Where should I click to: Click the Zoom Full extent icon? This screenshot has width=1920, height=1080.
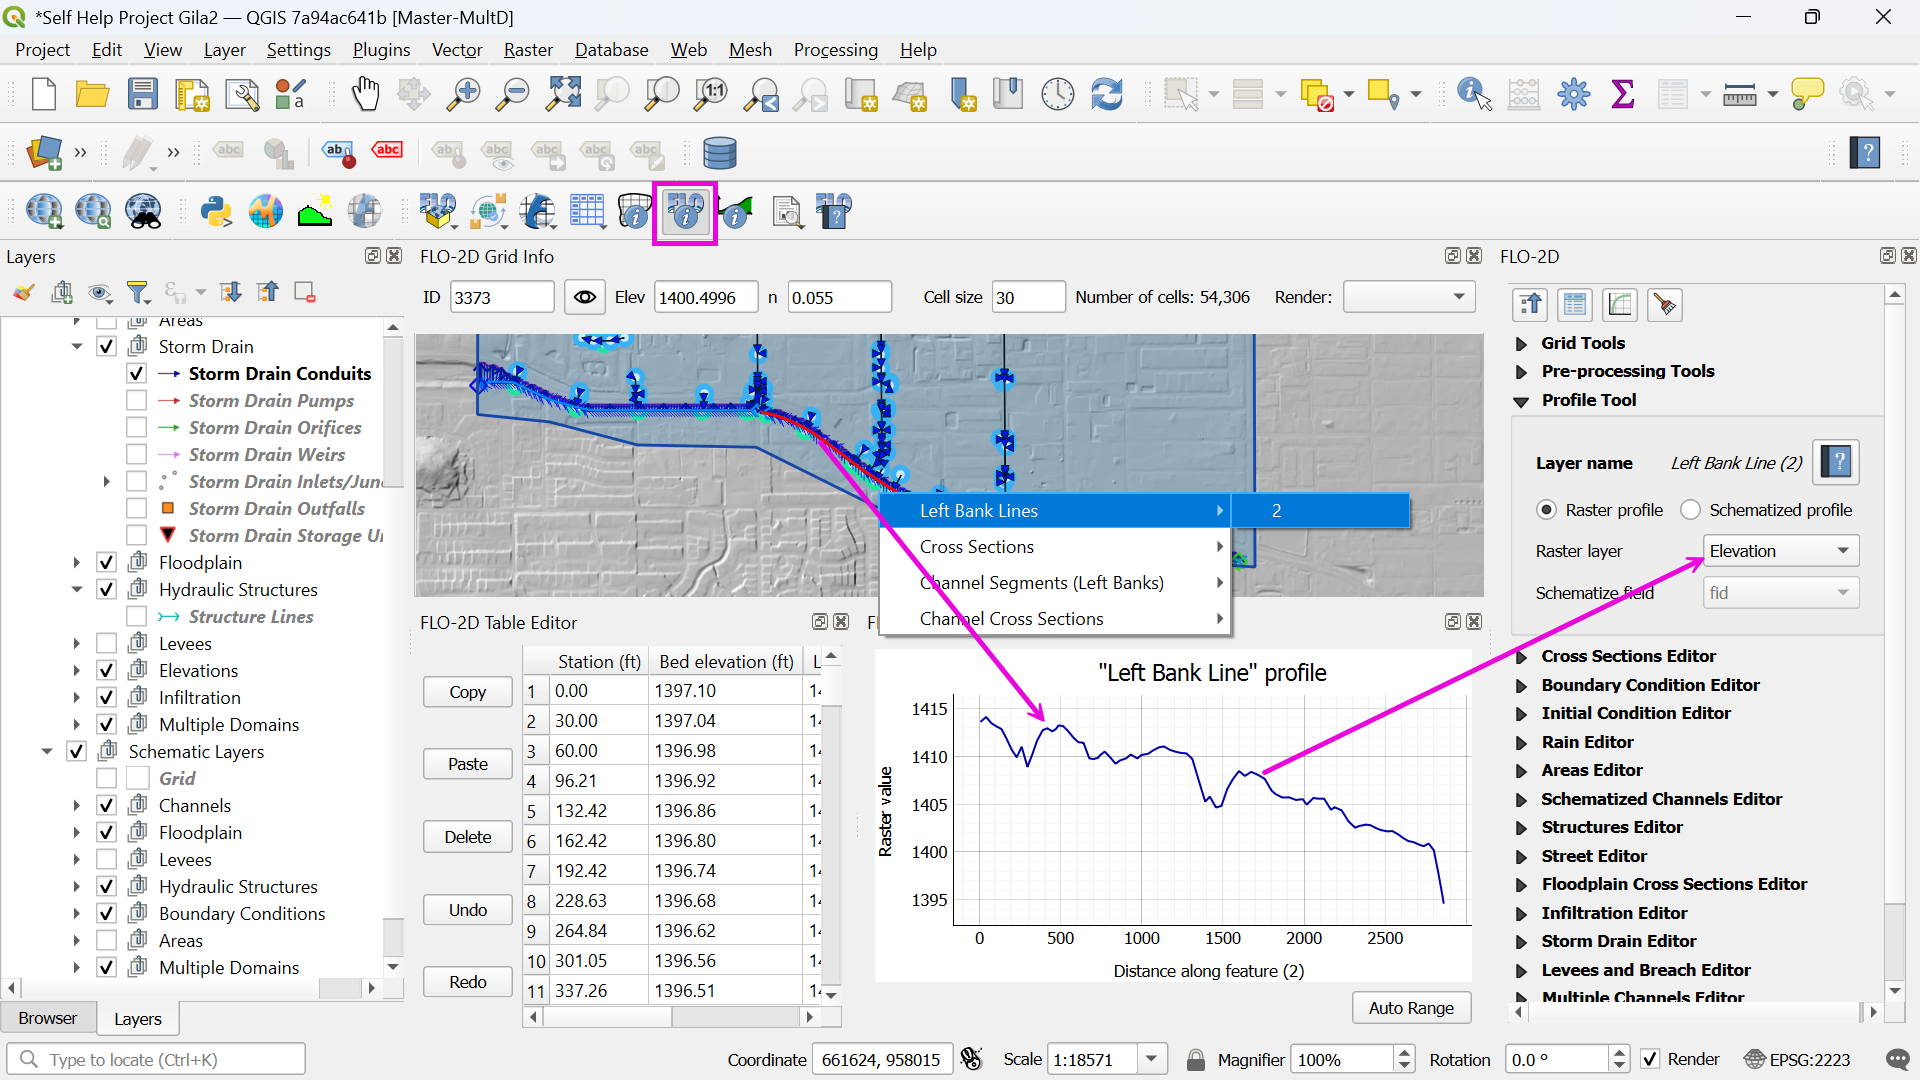click(x=563, y=95)
